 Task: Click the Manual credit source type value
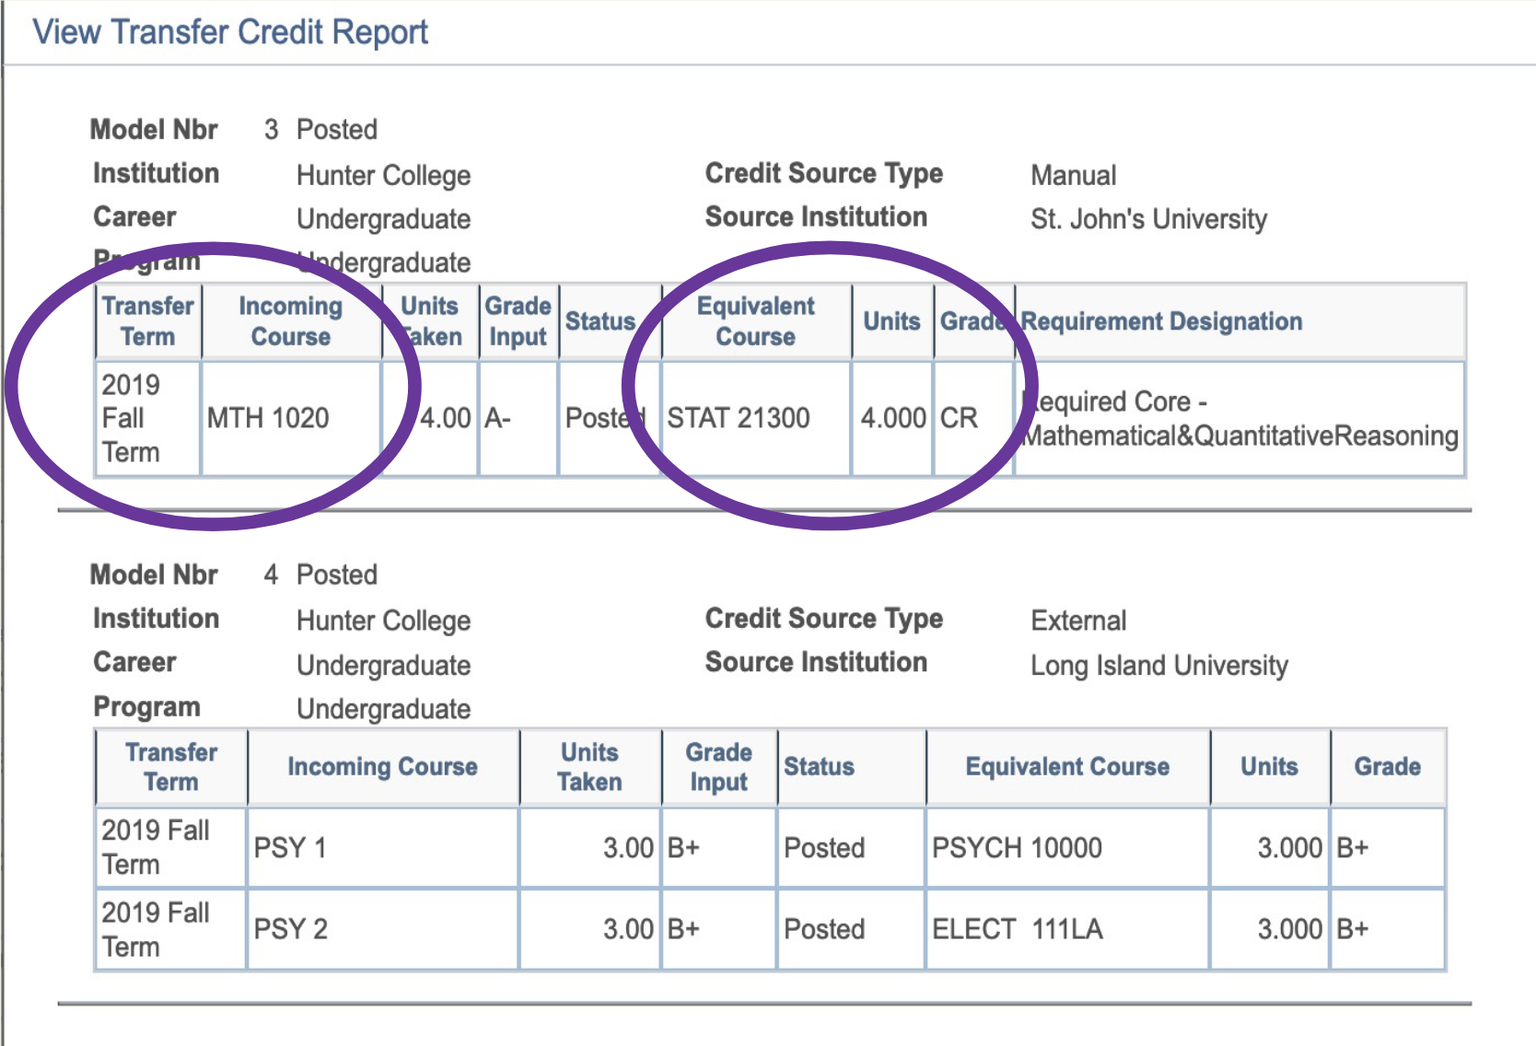(x=1073, y=175)
